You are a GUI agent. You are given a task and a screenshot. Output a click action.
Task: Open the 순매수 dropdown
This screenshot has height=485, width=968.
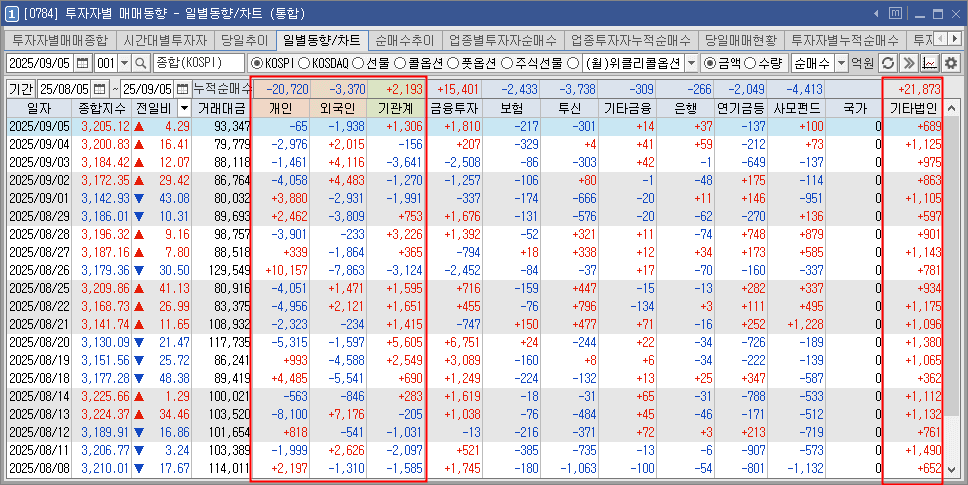[x=841, y=63]
